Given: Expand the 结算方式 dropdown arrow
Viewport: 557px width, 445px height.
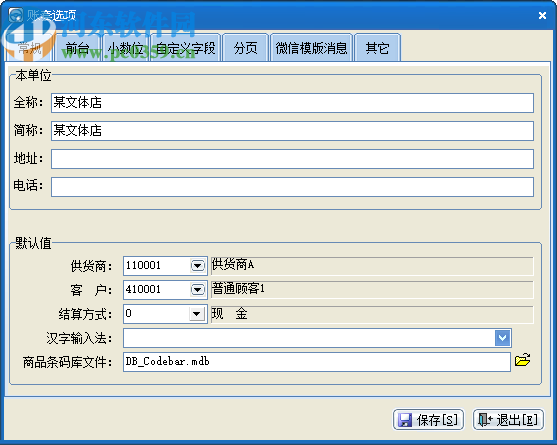Looking at the screenshot, I should pos(196,314).
